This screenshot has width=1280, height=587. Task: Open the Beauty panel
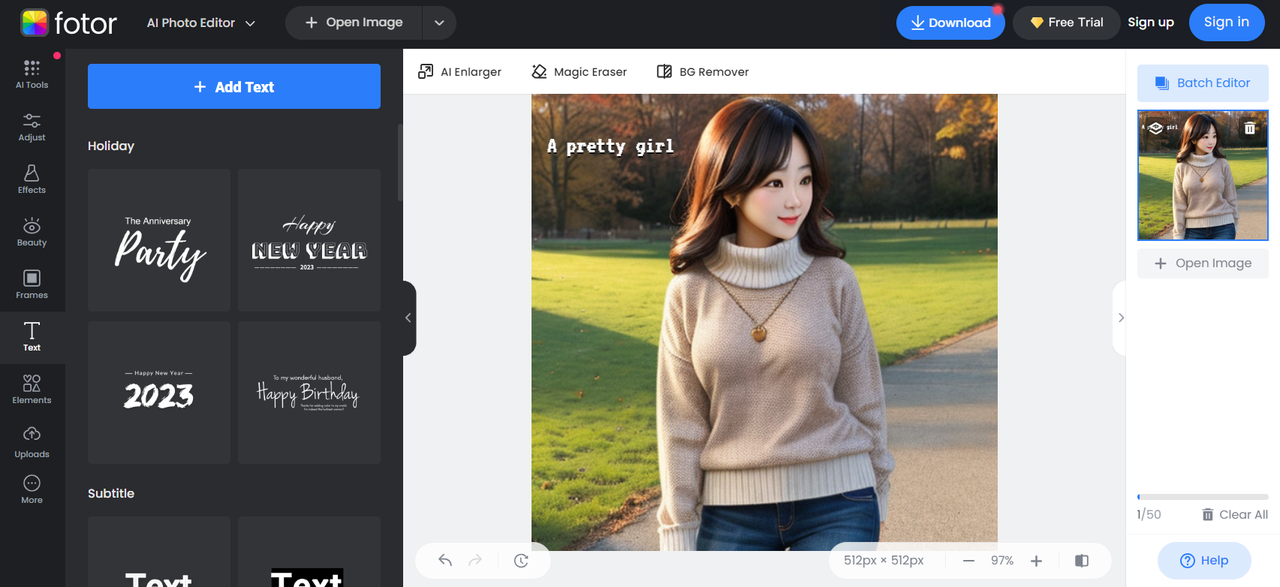pos(32,232)
